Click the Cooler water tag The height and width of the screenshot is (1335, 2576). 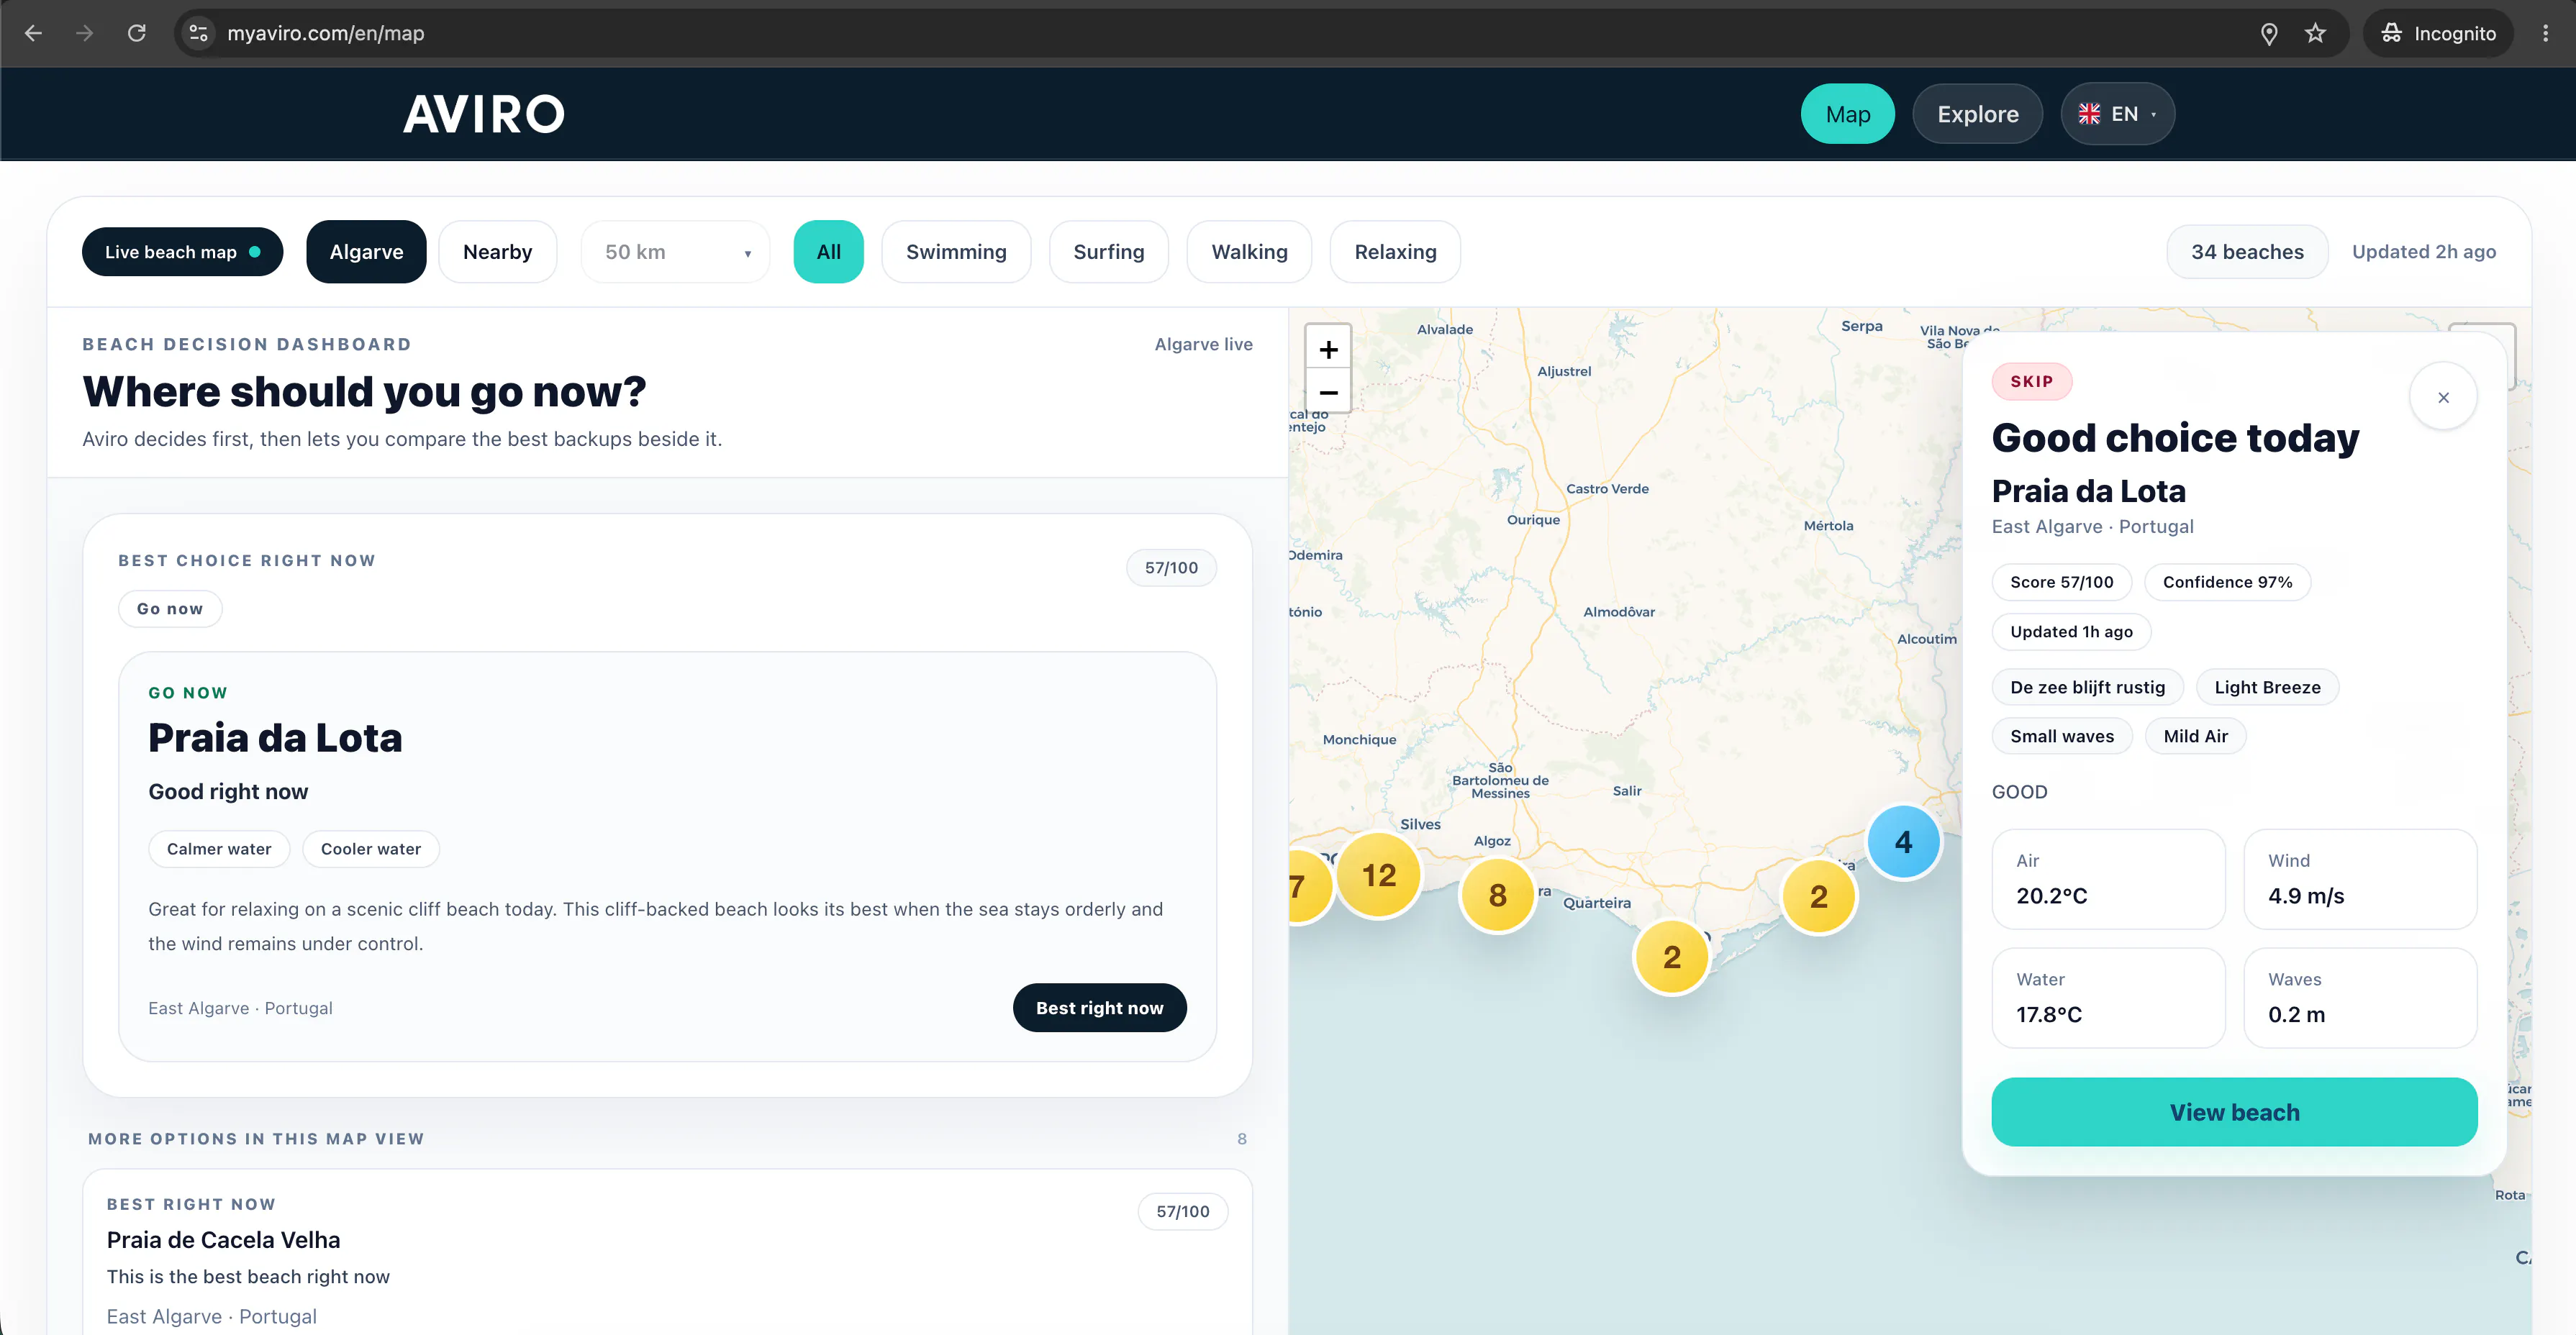tap(370, 849)
